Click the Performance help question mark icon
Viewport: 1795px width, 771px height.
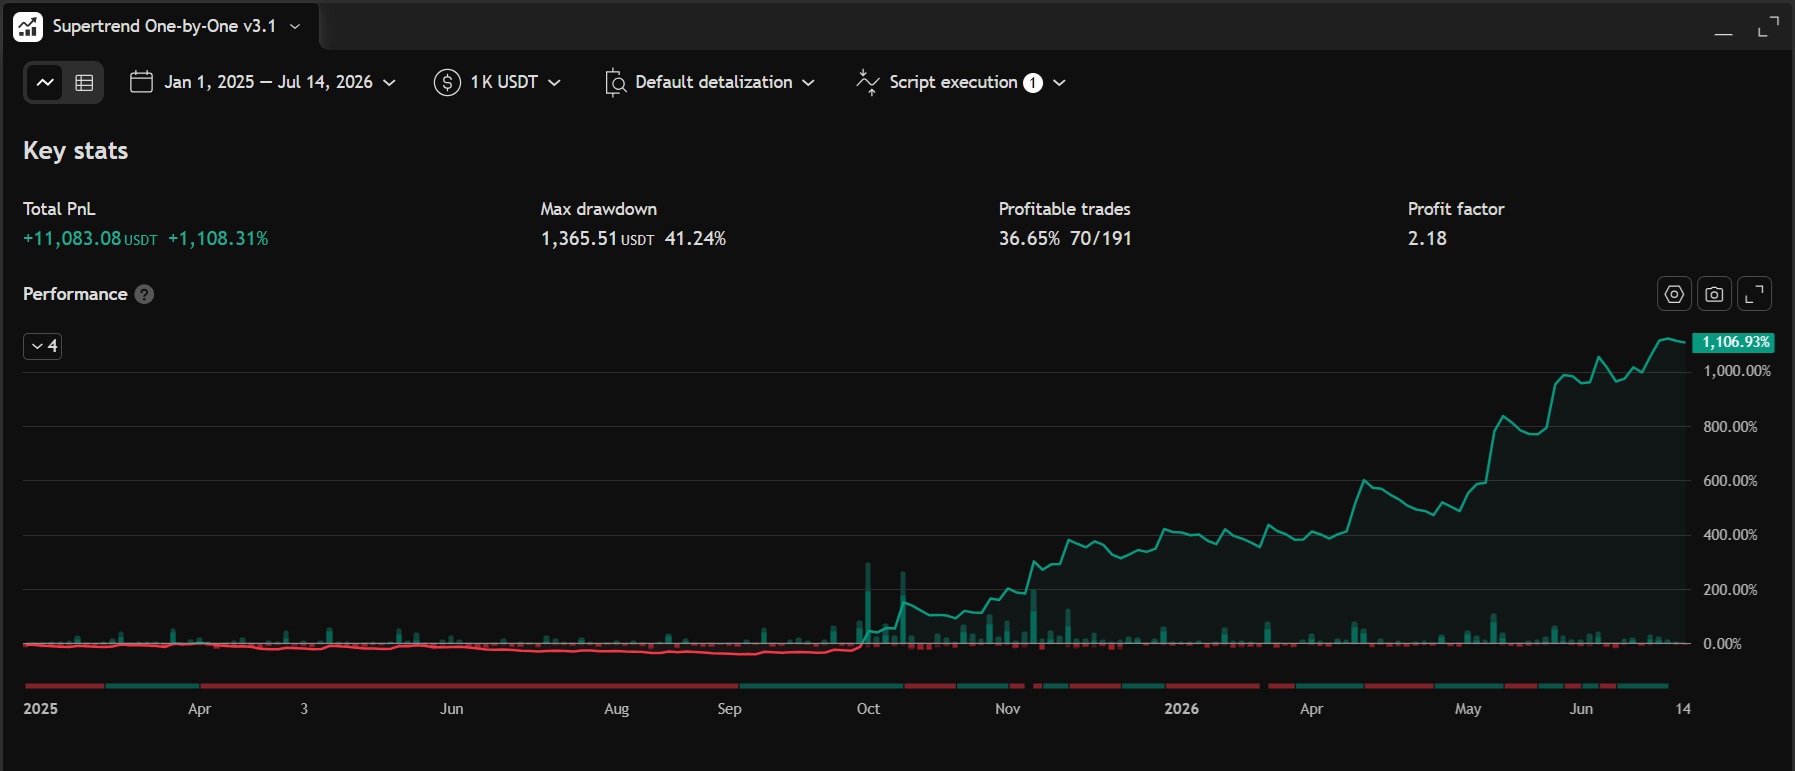pyautogui.click(x=144, y=294)
